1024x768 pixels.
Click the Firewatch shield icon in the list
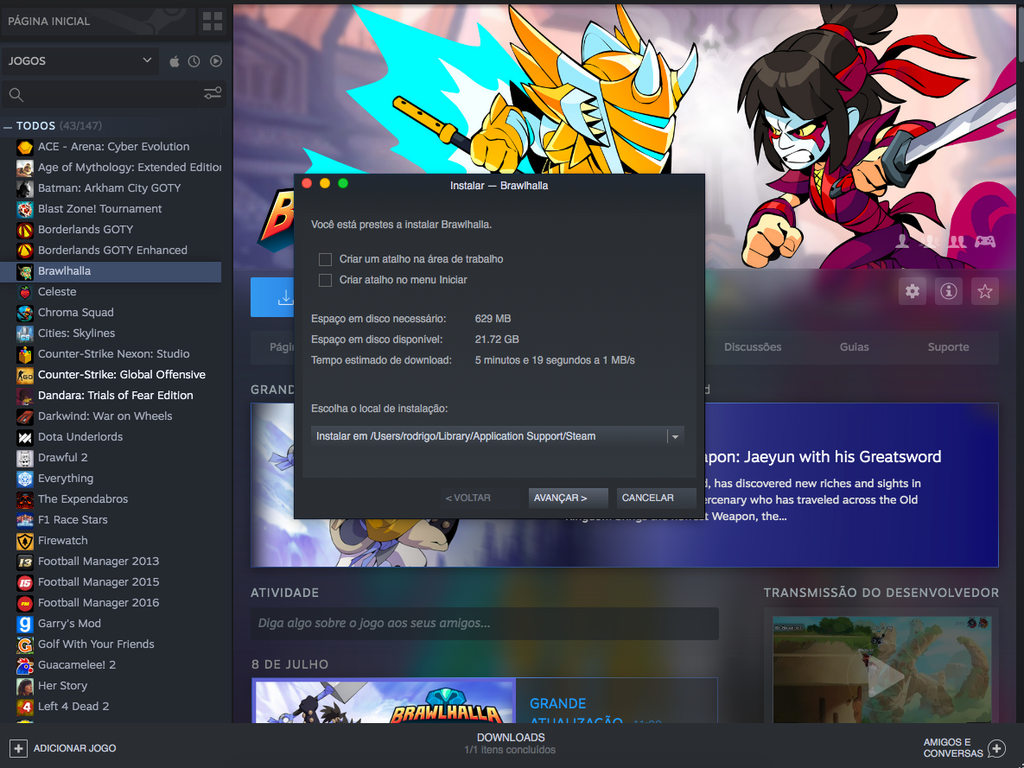coord(25,541)
